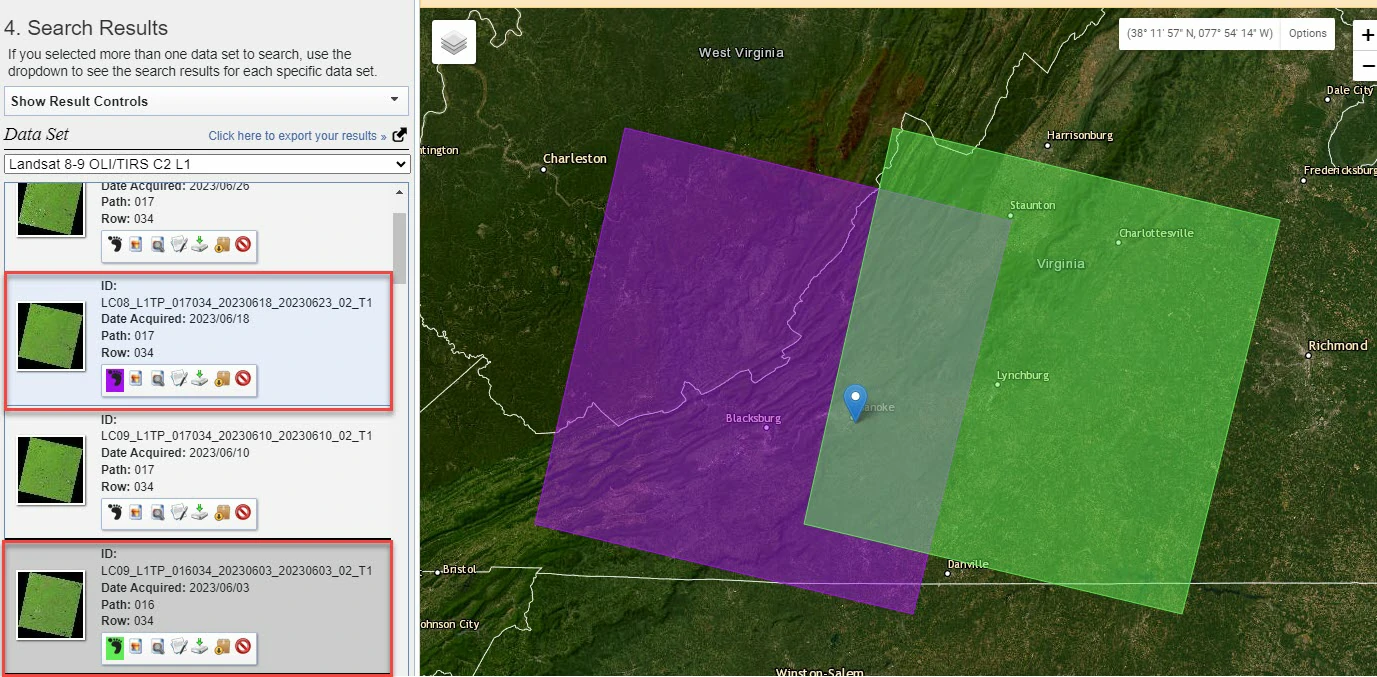Toggle purple footprint for 2023/06/18 scene
The width and height of the screenshot is (1377, 677).
[114, 379]
